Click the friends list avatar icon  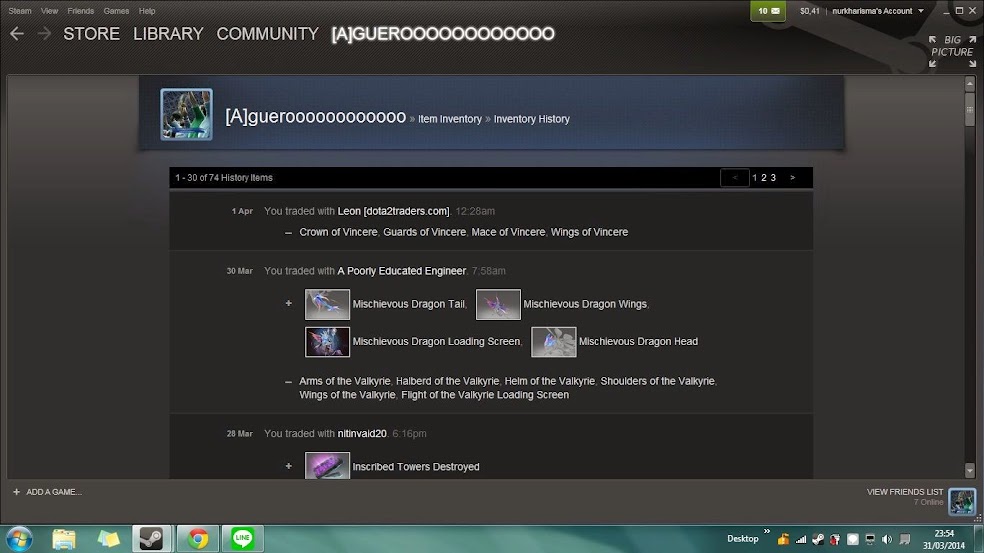pyautogui.click(x=962, y=501)
